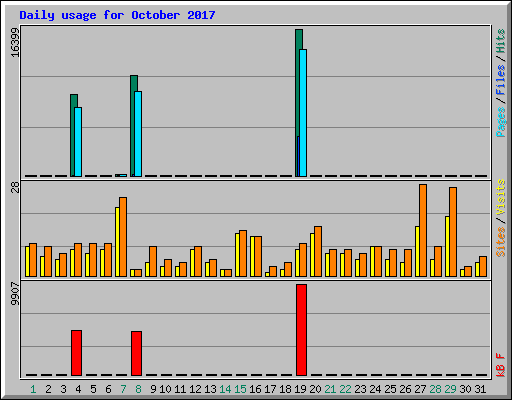Select day 2 on the x-axis
The width and height of the screenshot is (512, 400).
(48, 389)
